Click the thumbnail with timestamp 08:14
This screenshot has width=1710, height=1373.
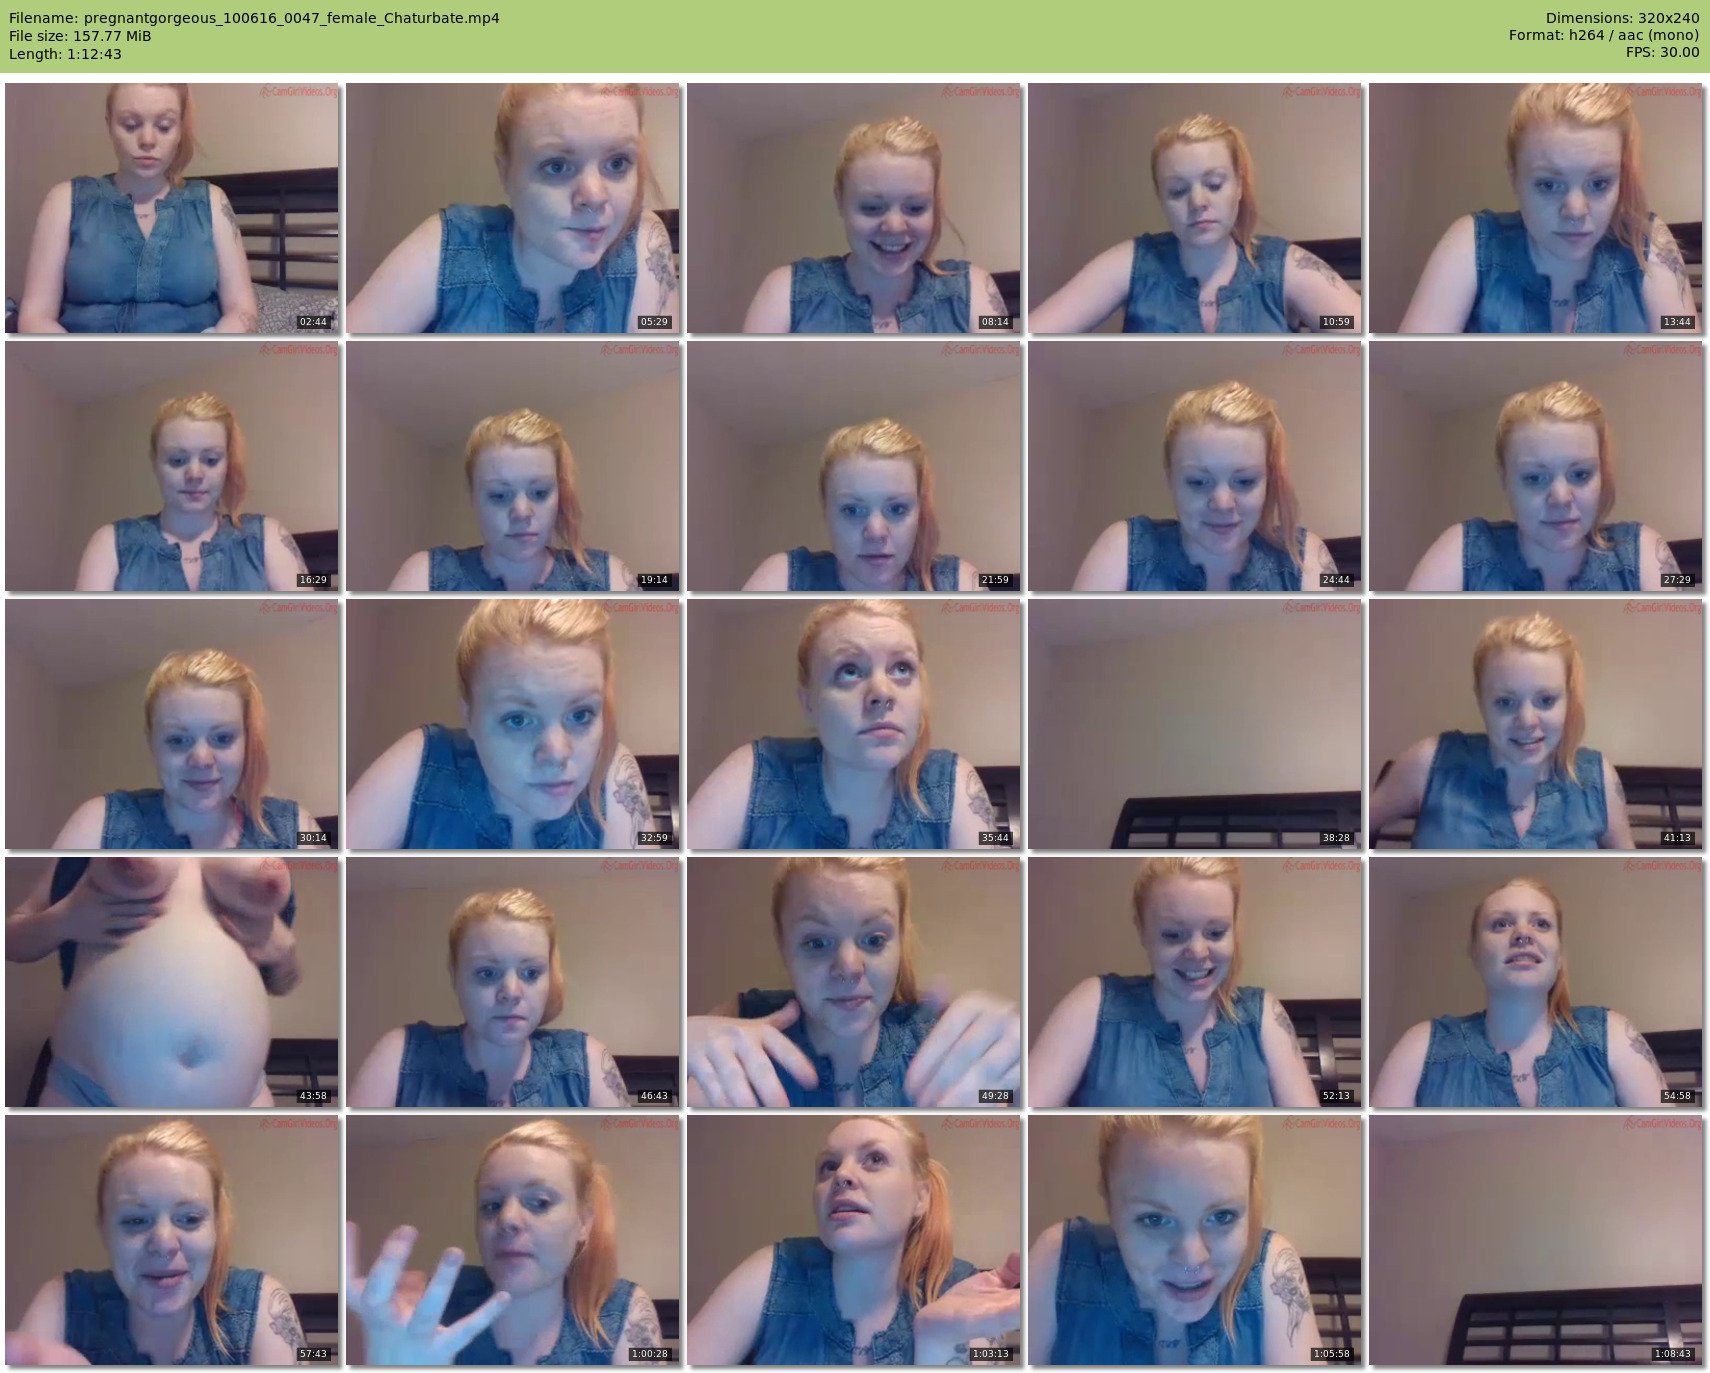tap(854, 208)
